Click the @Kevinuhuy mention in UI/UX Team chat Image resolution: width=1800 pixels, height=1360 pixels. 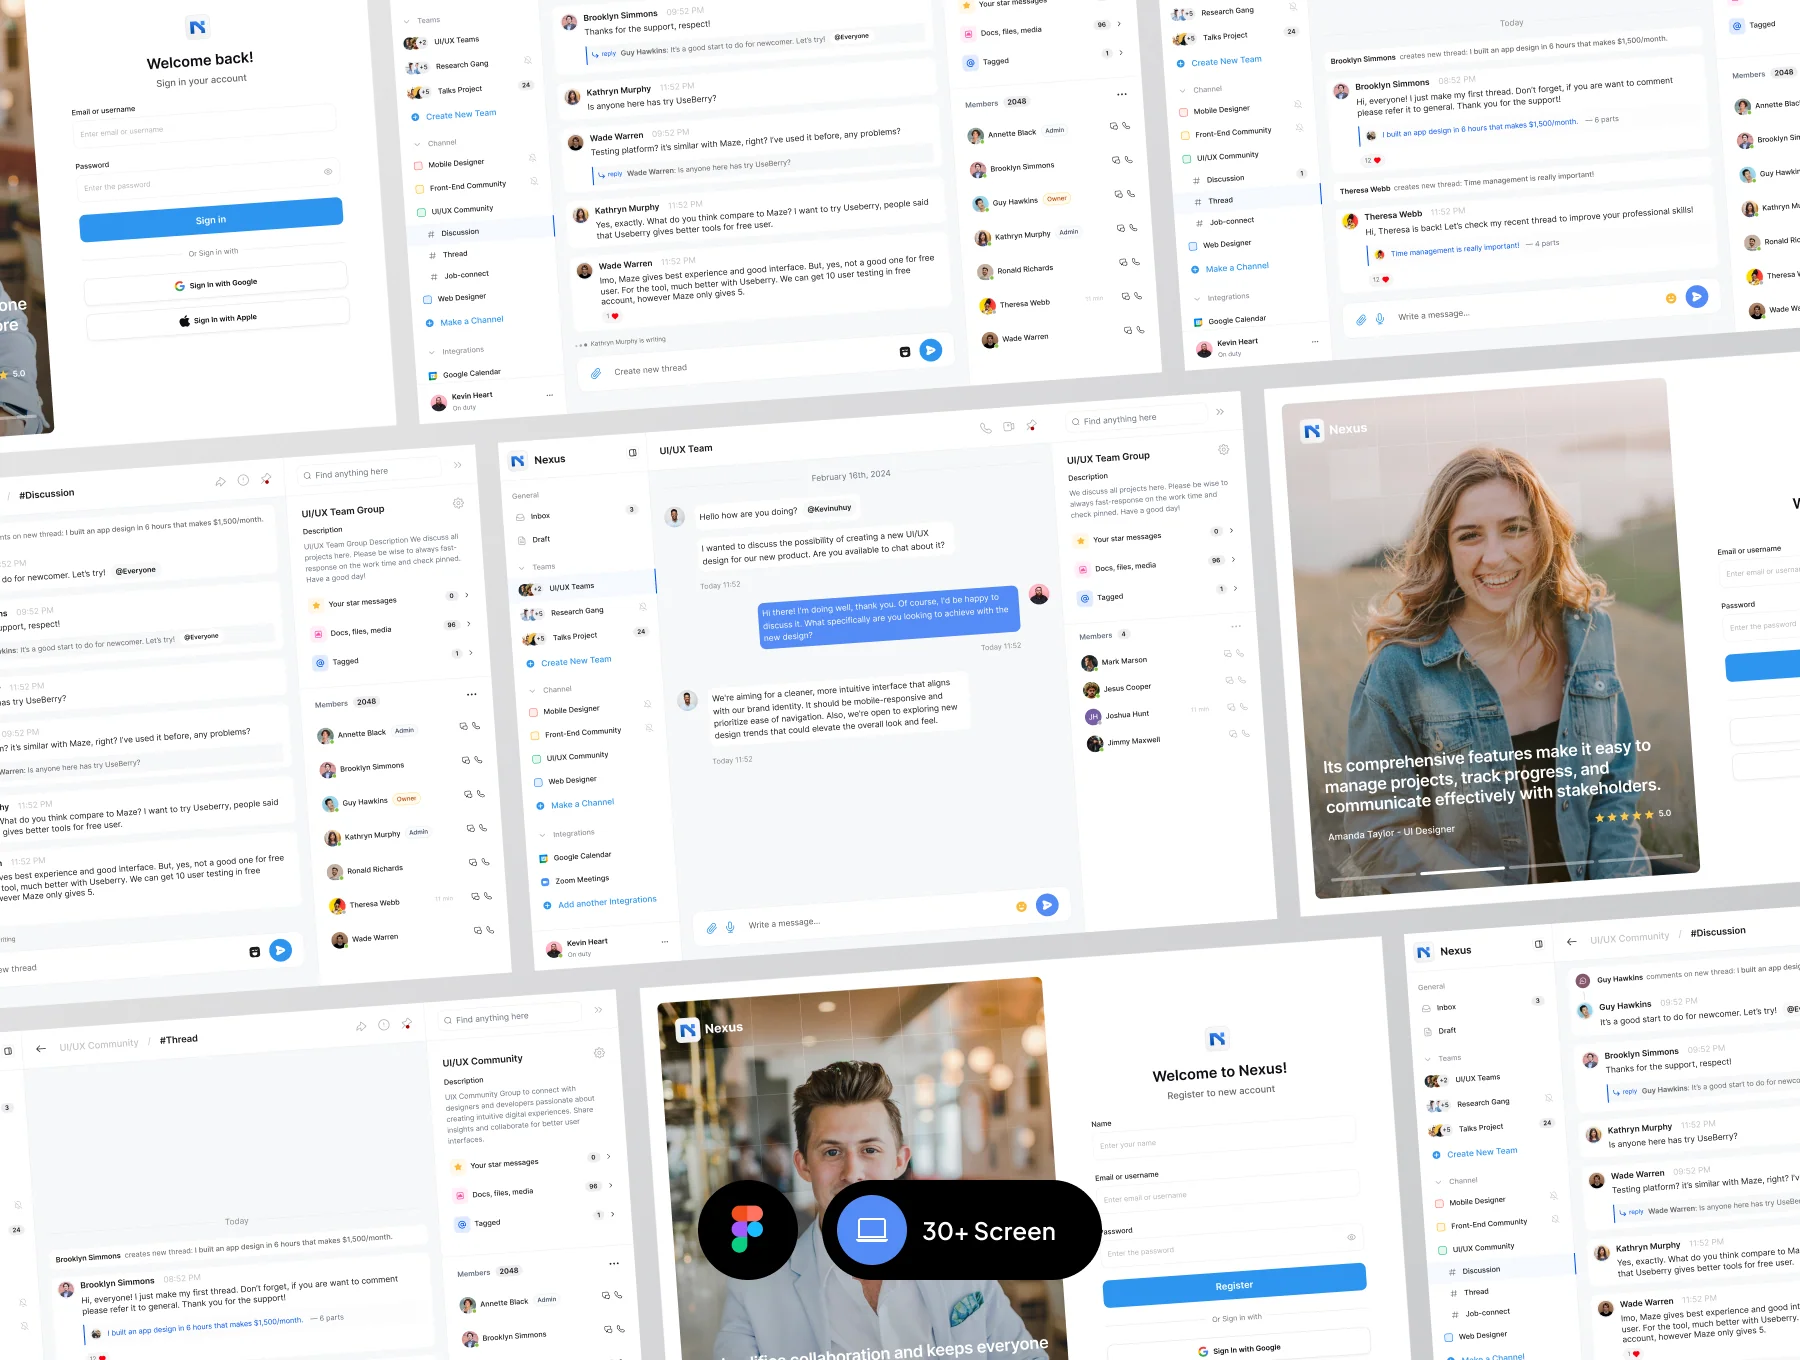[x=829, y=509]
